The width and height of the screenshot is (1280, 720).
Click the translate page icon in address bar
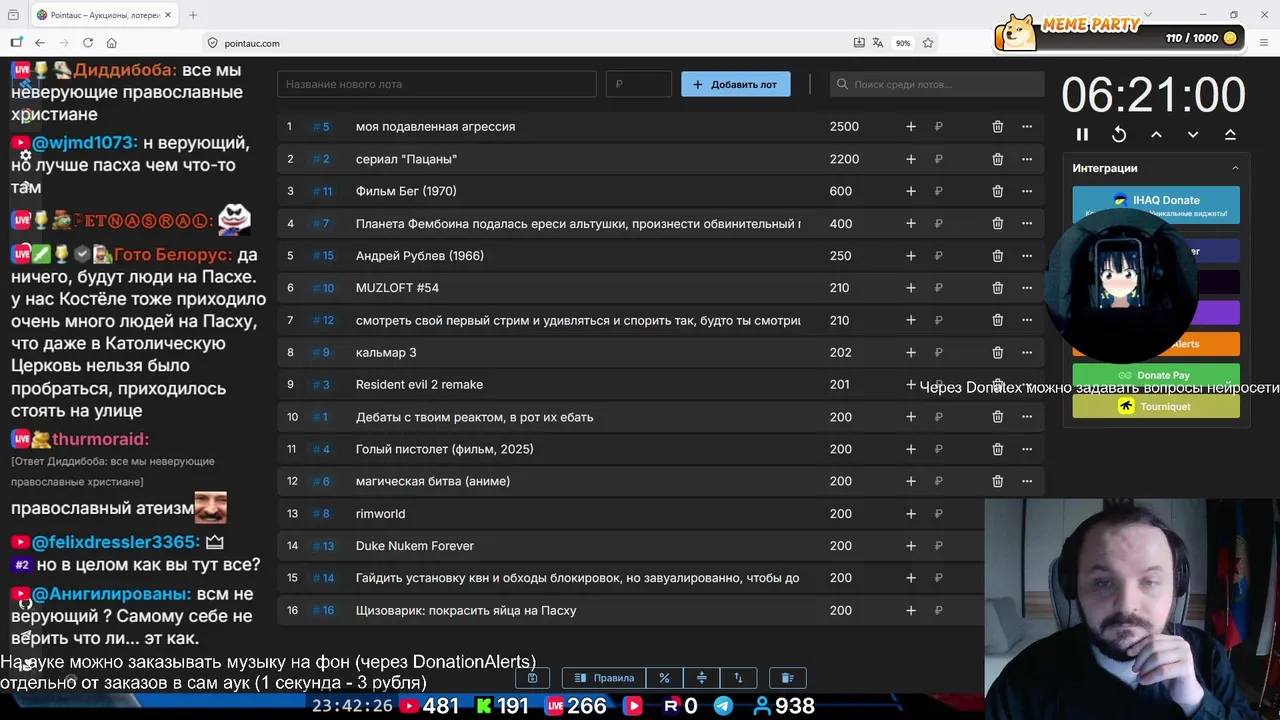[x=878, y=43]
